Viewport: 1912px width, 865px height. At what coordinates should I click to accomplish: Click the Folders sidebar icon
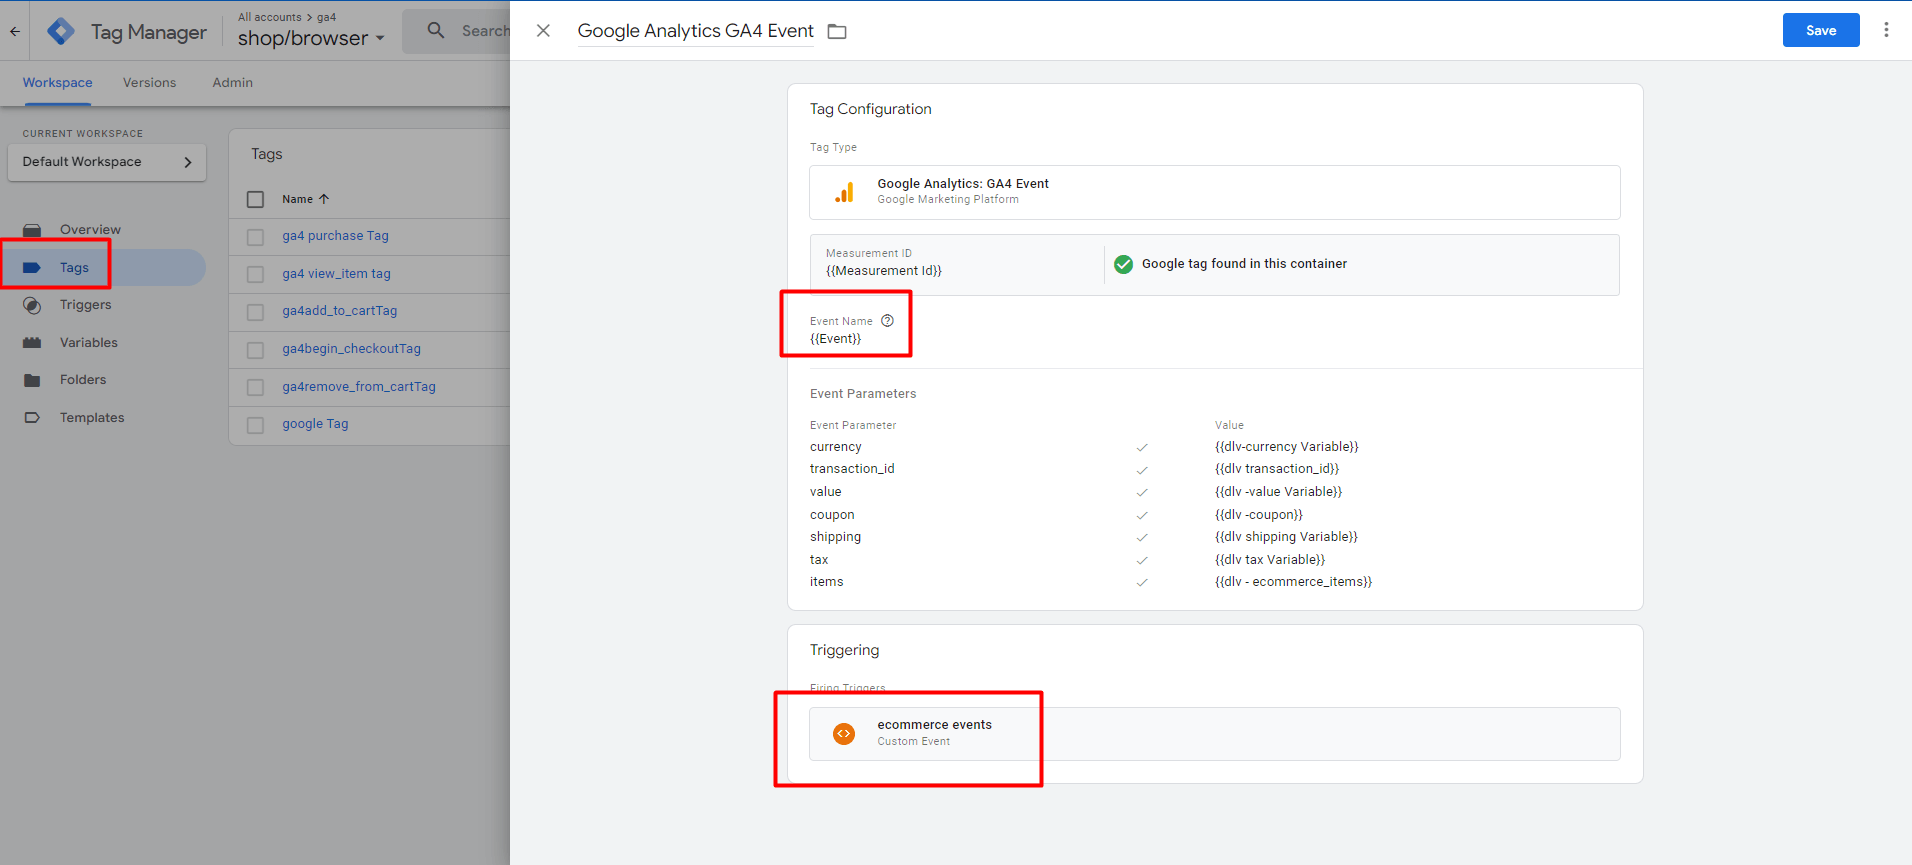(x=32, y=380)
